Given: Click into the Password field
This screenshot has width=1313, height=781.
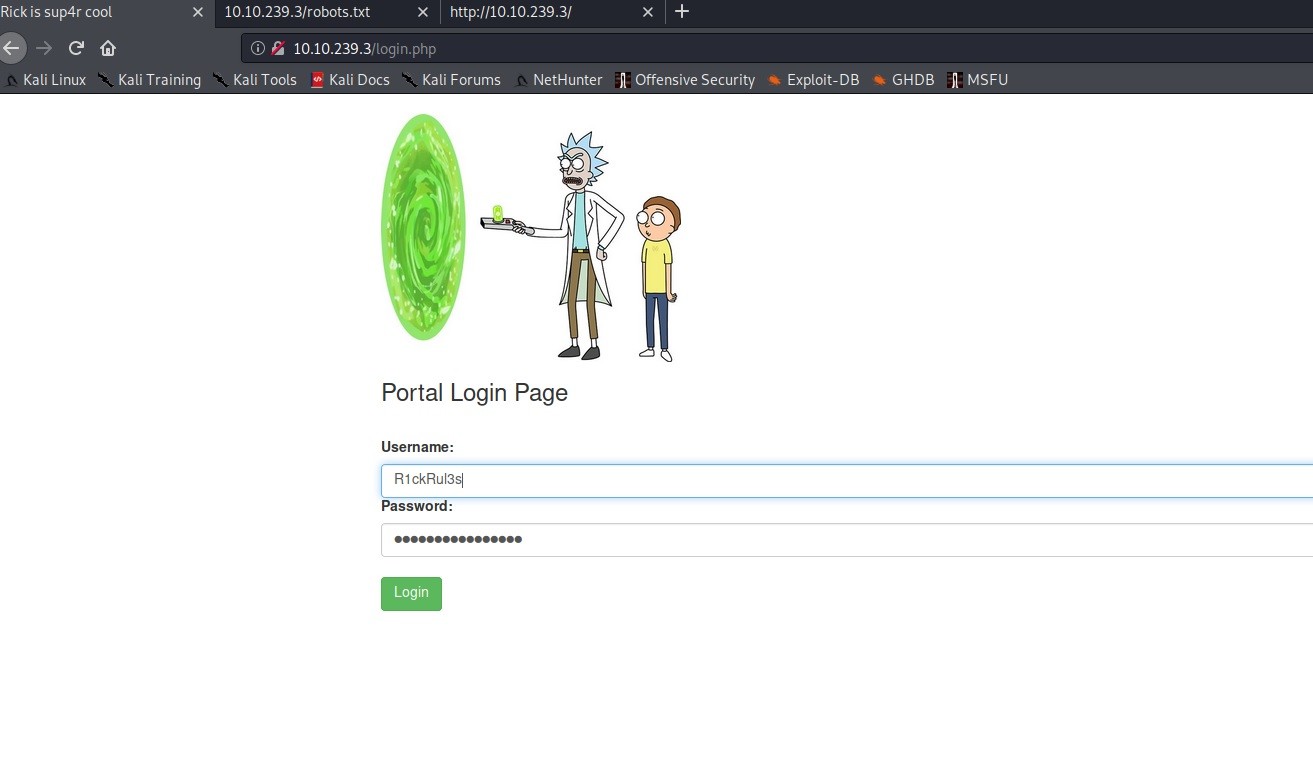Looking at the screenshot, I should pyautogui.click(x=846, y=540).
